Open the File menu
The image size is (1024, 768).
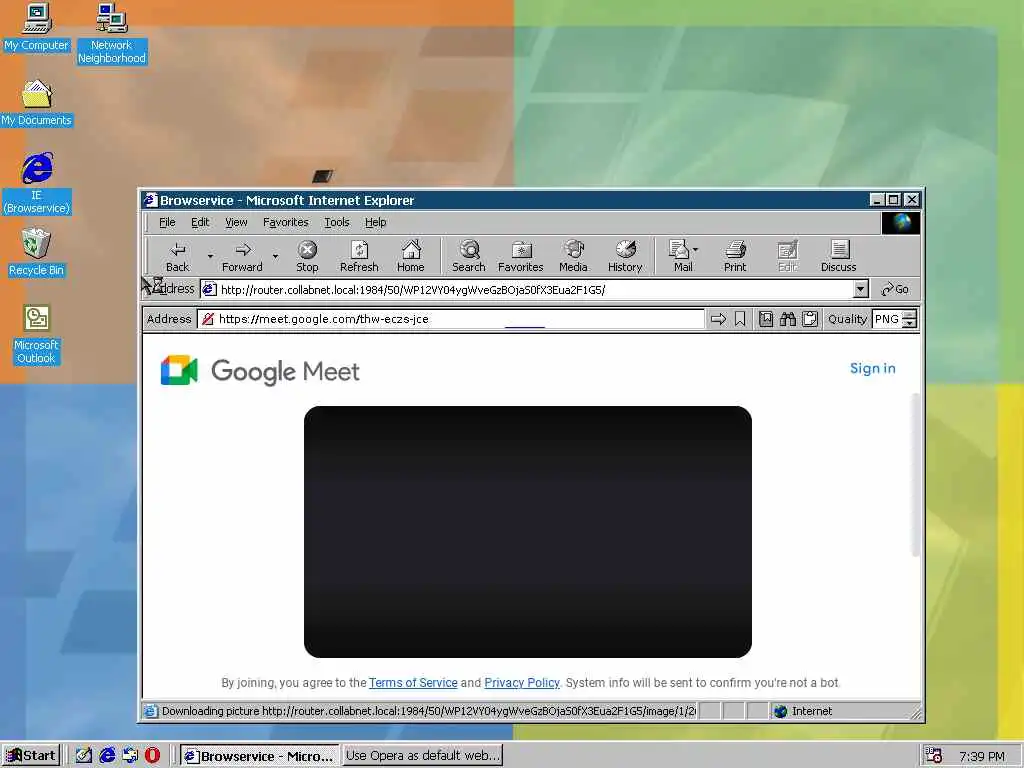(167, 222)
